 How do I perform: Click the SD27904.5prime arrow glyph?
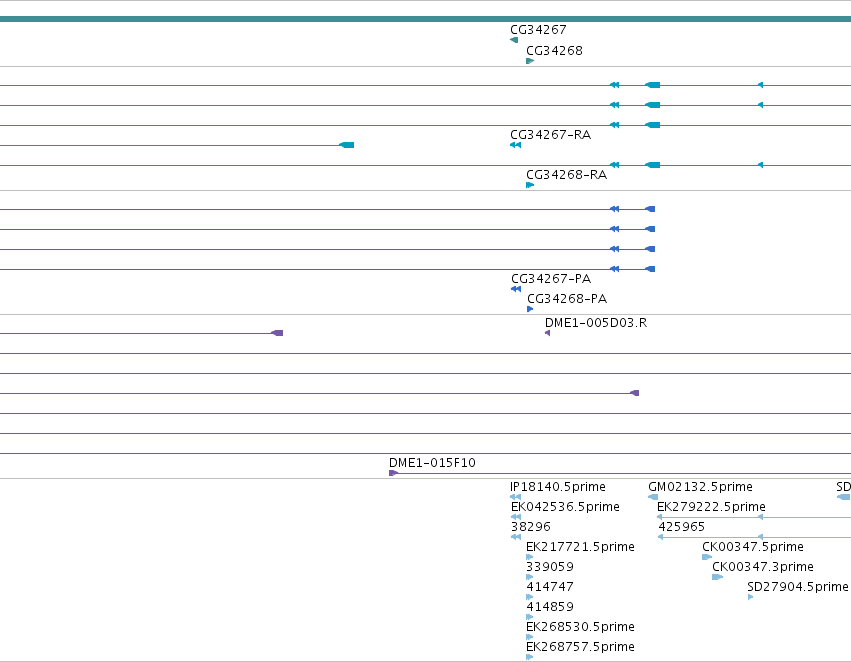tap(751, 597)
